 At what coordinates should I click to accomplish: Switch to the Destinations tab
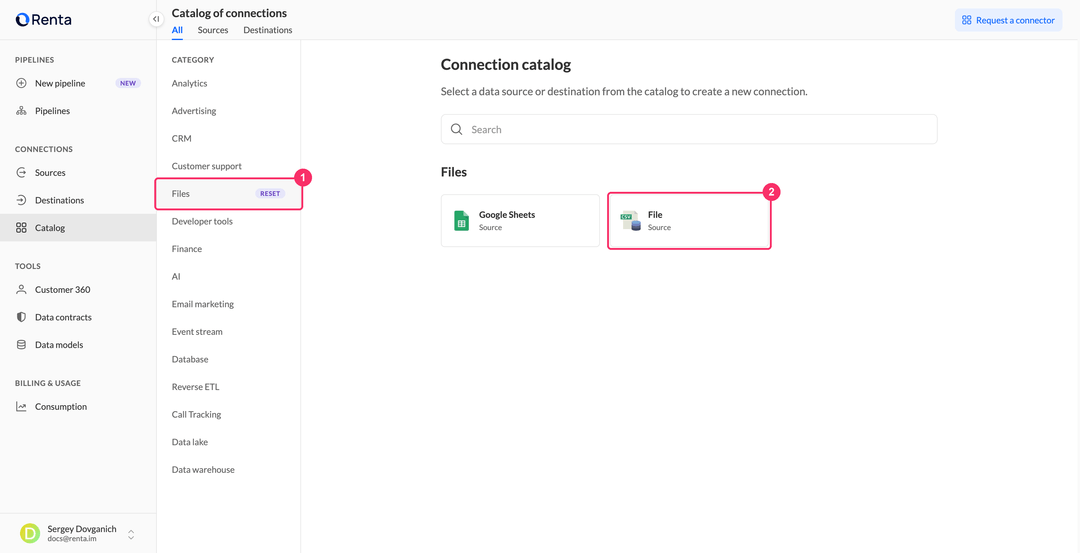(268, 30)
